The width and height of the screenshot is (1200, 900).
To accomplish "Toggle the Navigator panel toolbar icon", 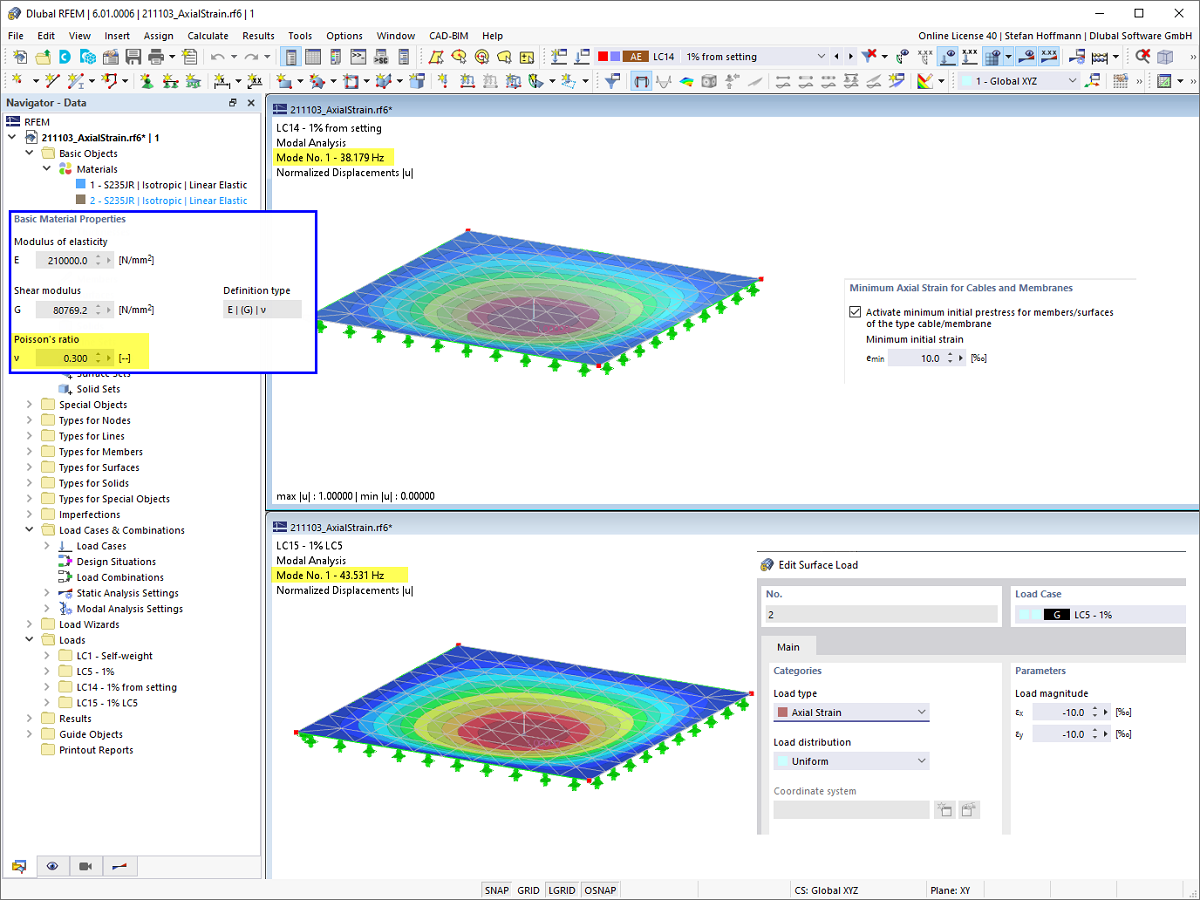I will pyautogui.click(x=291, y=56).
